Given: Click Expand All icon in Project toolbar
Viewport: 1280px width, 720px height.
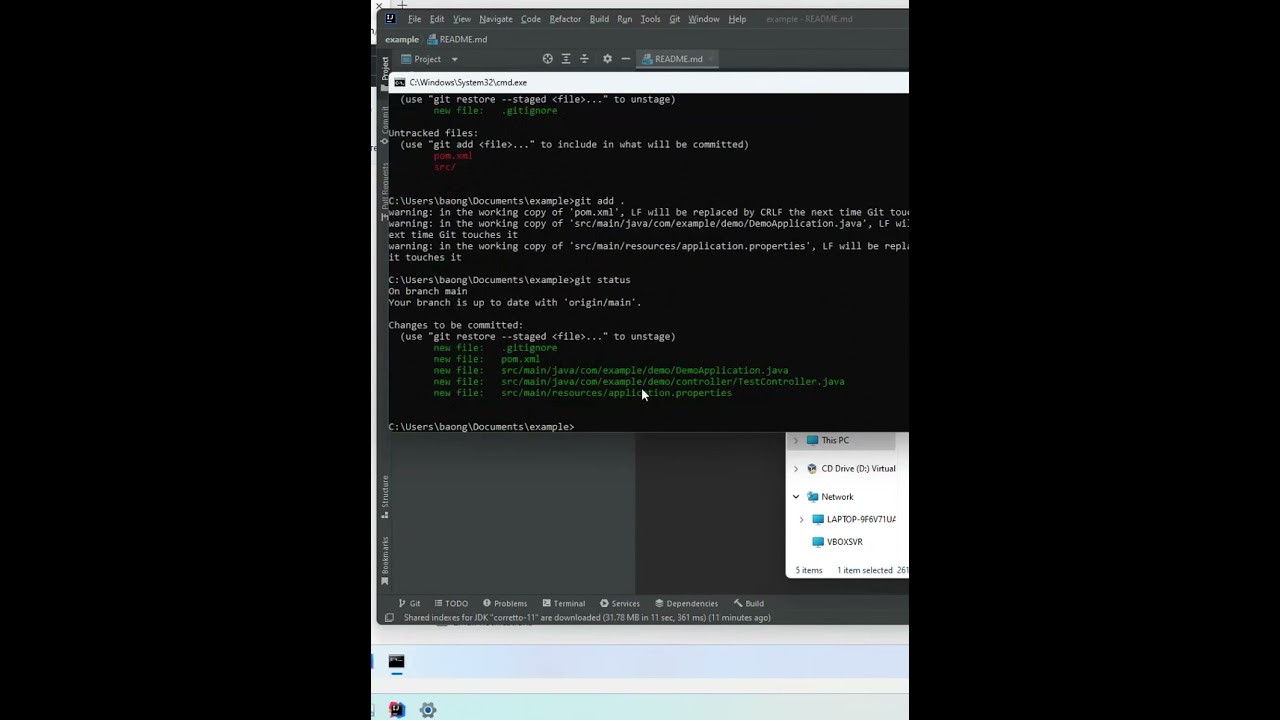Looking at the screenshot, I should [x=566, y=59].
